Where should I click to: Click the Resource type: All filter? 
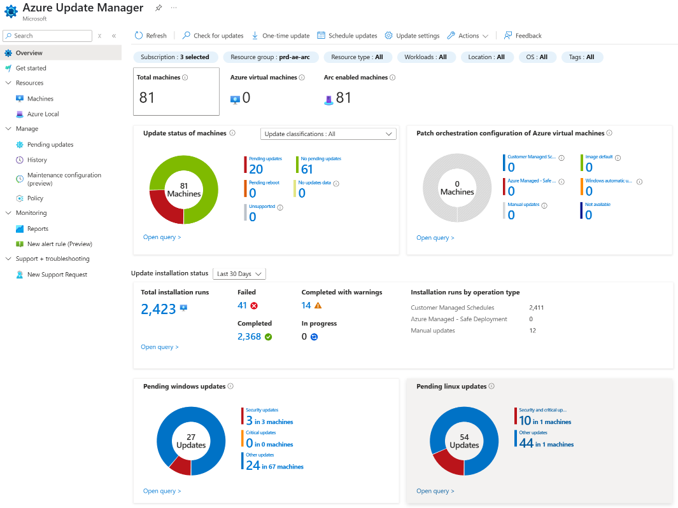357,57
